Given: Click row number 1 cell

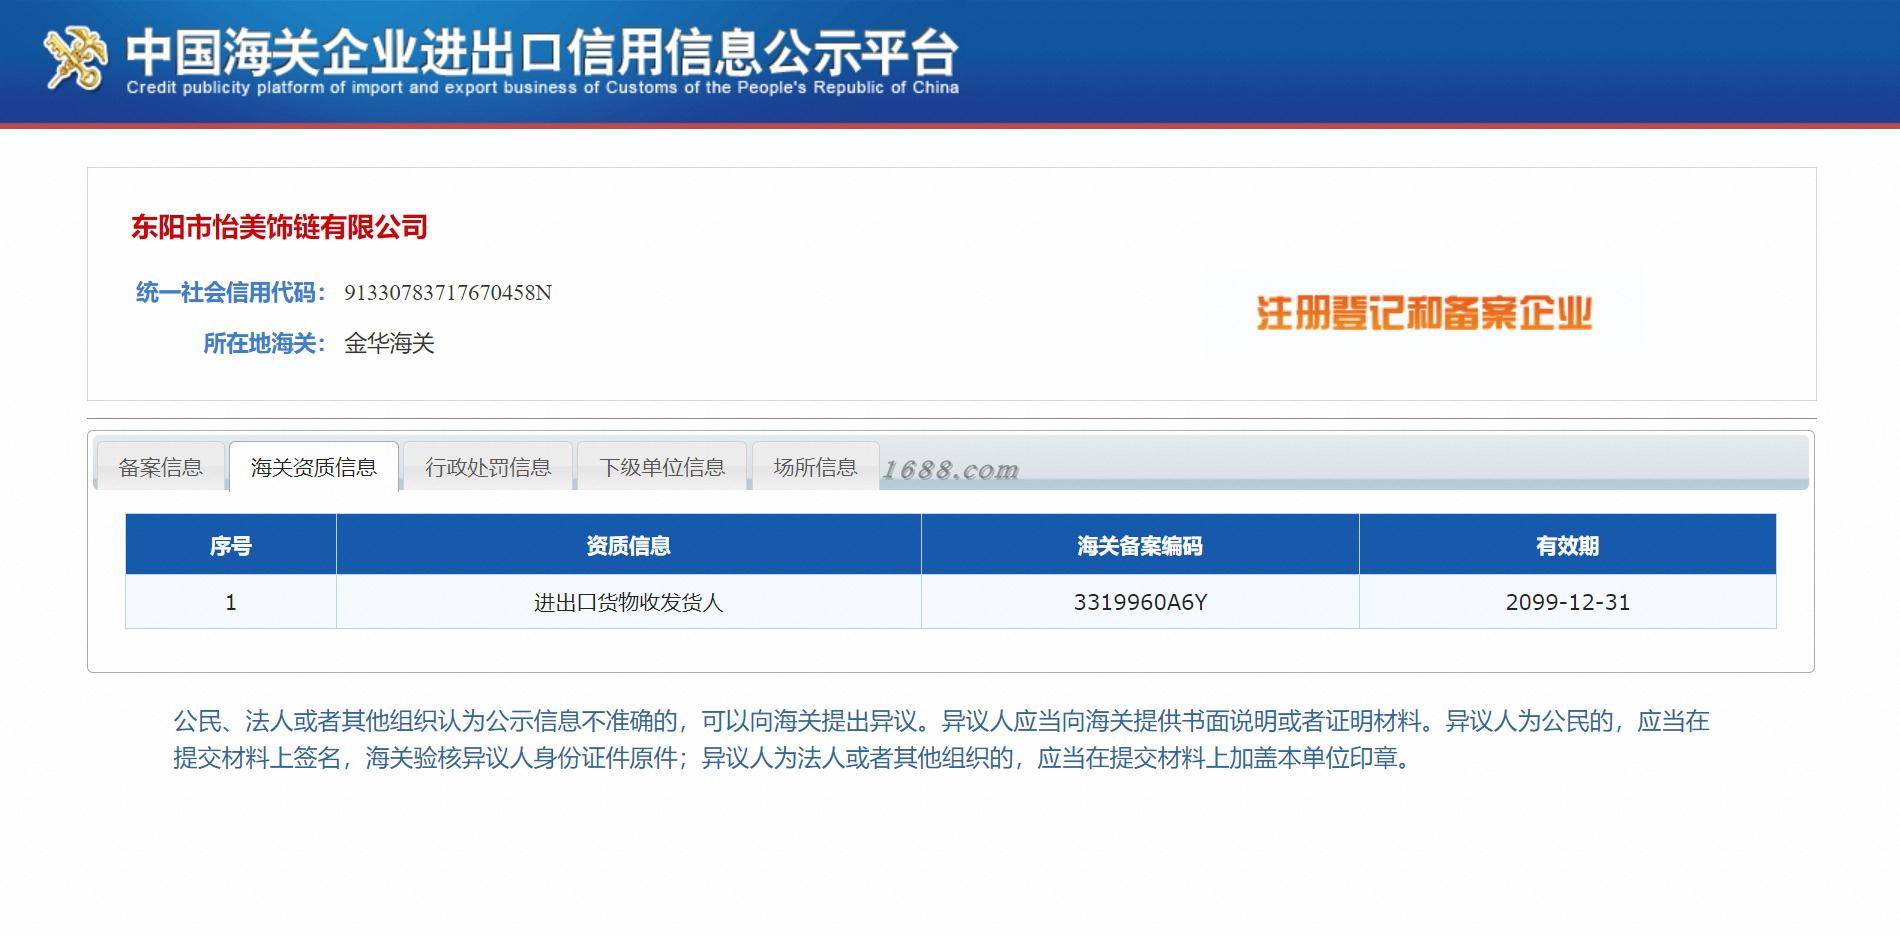Looking at the screenshot, I should point(231,602).
